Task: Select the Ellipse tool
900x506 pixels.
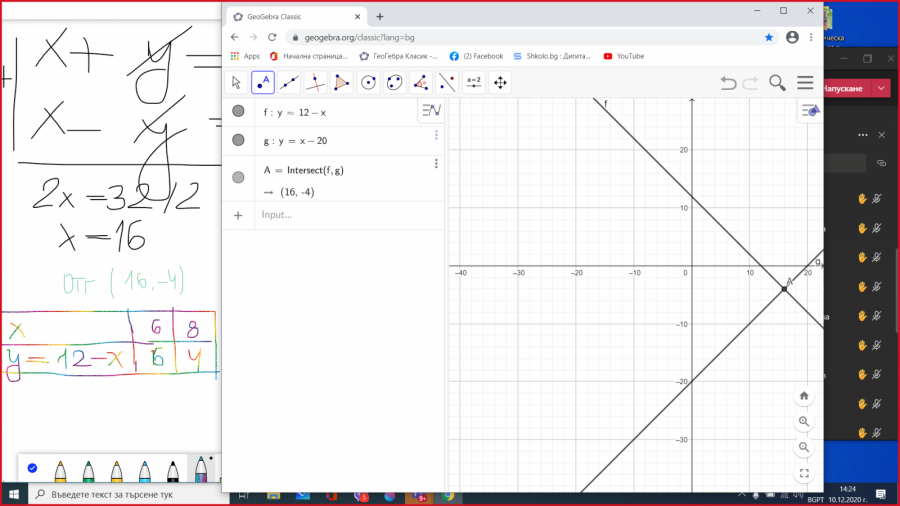Action: tap(395, 83)
